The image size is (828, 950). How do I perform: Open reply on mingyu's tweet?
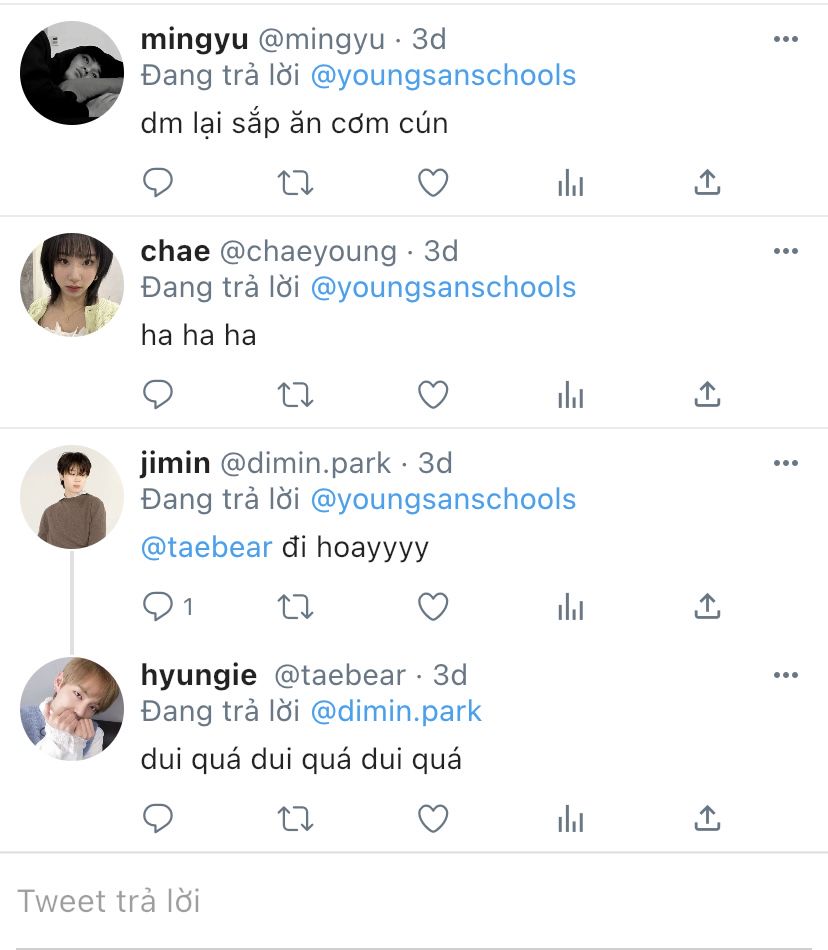pos(157,182)
